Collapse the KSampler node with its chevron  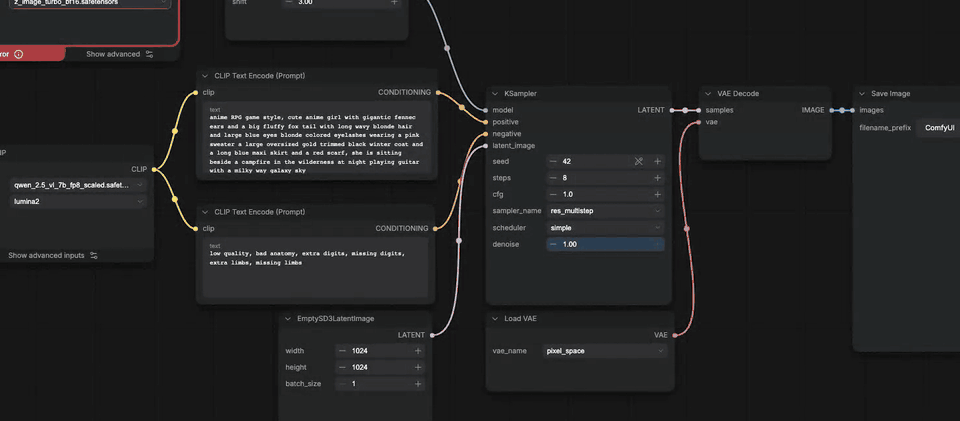[x=495, y=94]
